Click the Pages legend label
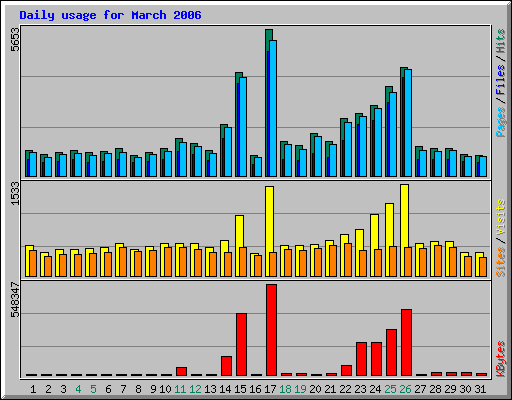Image resolution: width=512 pixels, height=400 pixels. (500, 122)
